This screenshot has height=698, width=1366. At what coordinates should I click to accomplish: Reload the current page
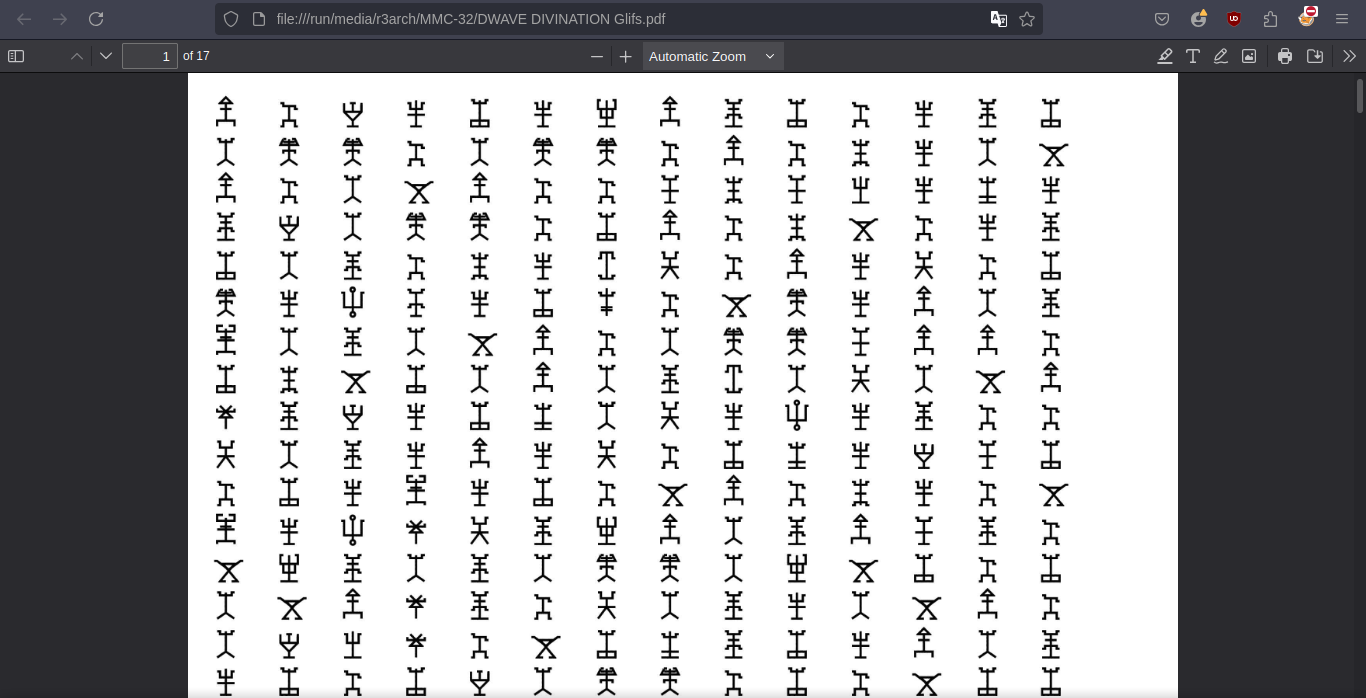pyautogui.click(x=96, y=19)
